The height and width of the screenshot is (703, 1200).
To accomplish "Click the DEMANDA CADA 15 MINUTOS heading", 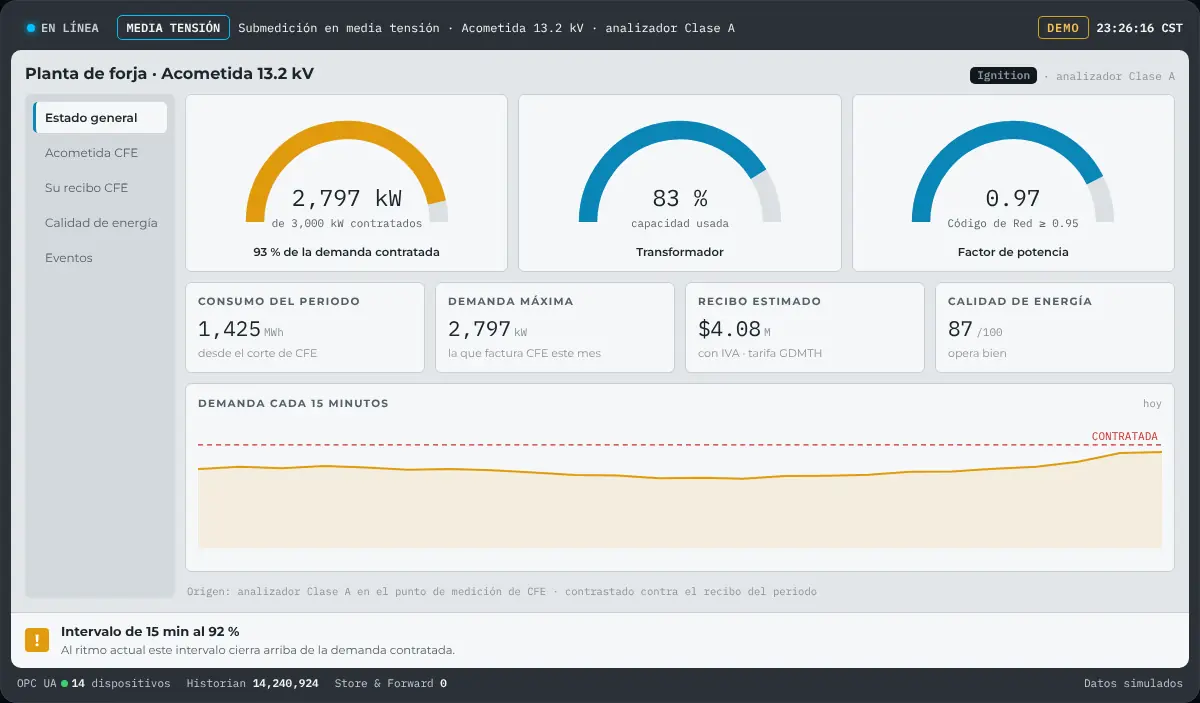I will tap(293, 404).
